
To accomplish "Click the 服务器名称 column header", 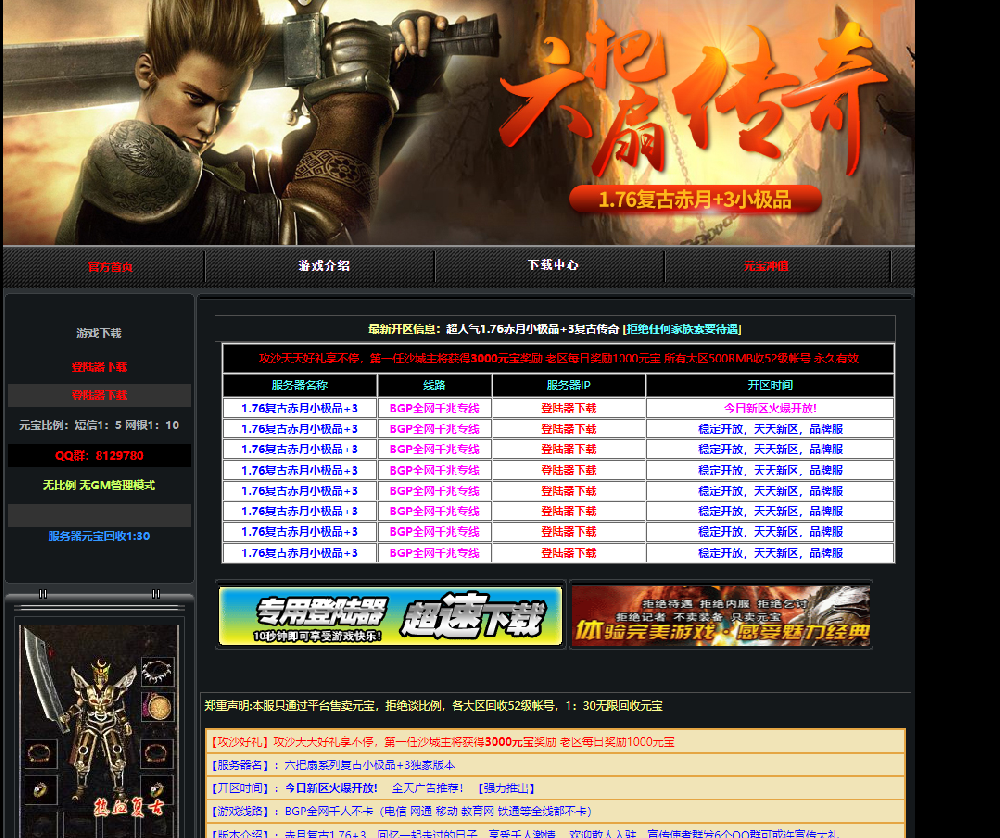I will (300, 385).
